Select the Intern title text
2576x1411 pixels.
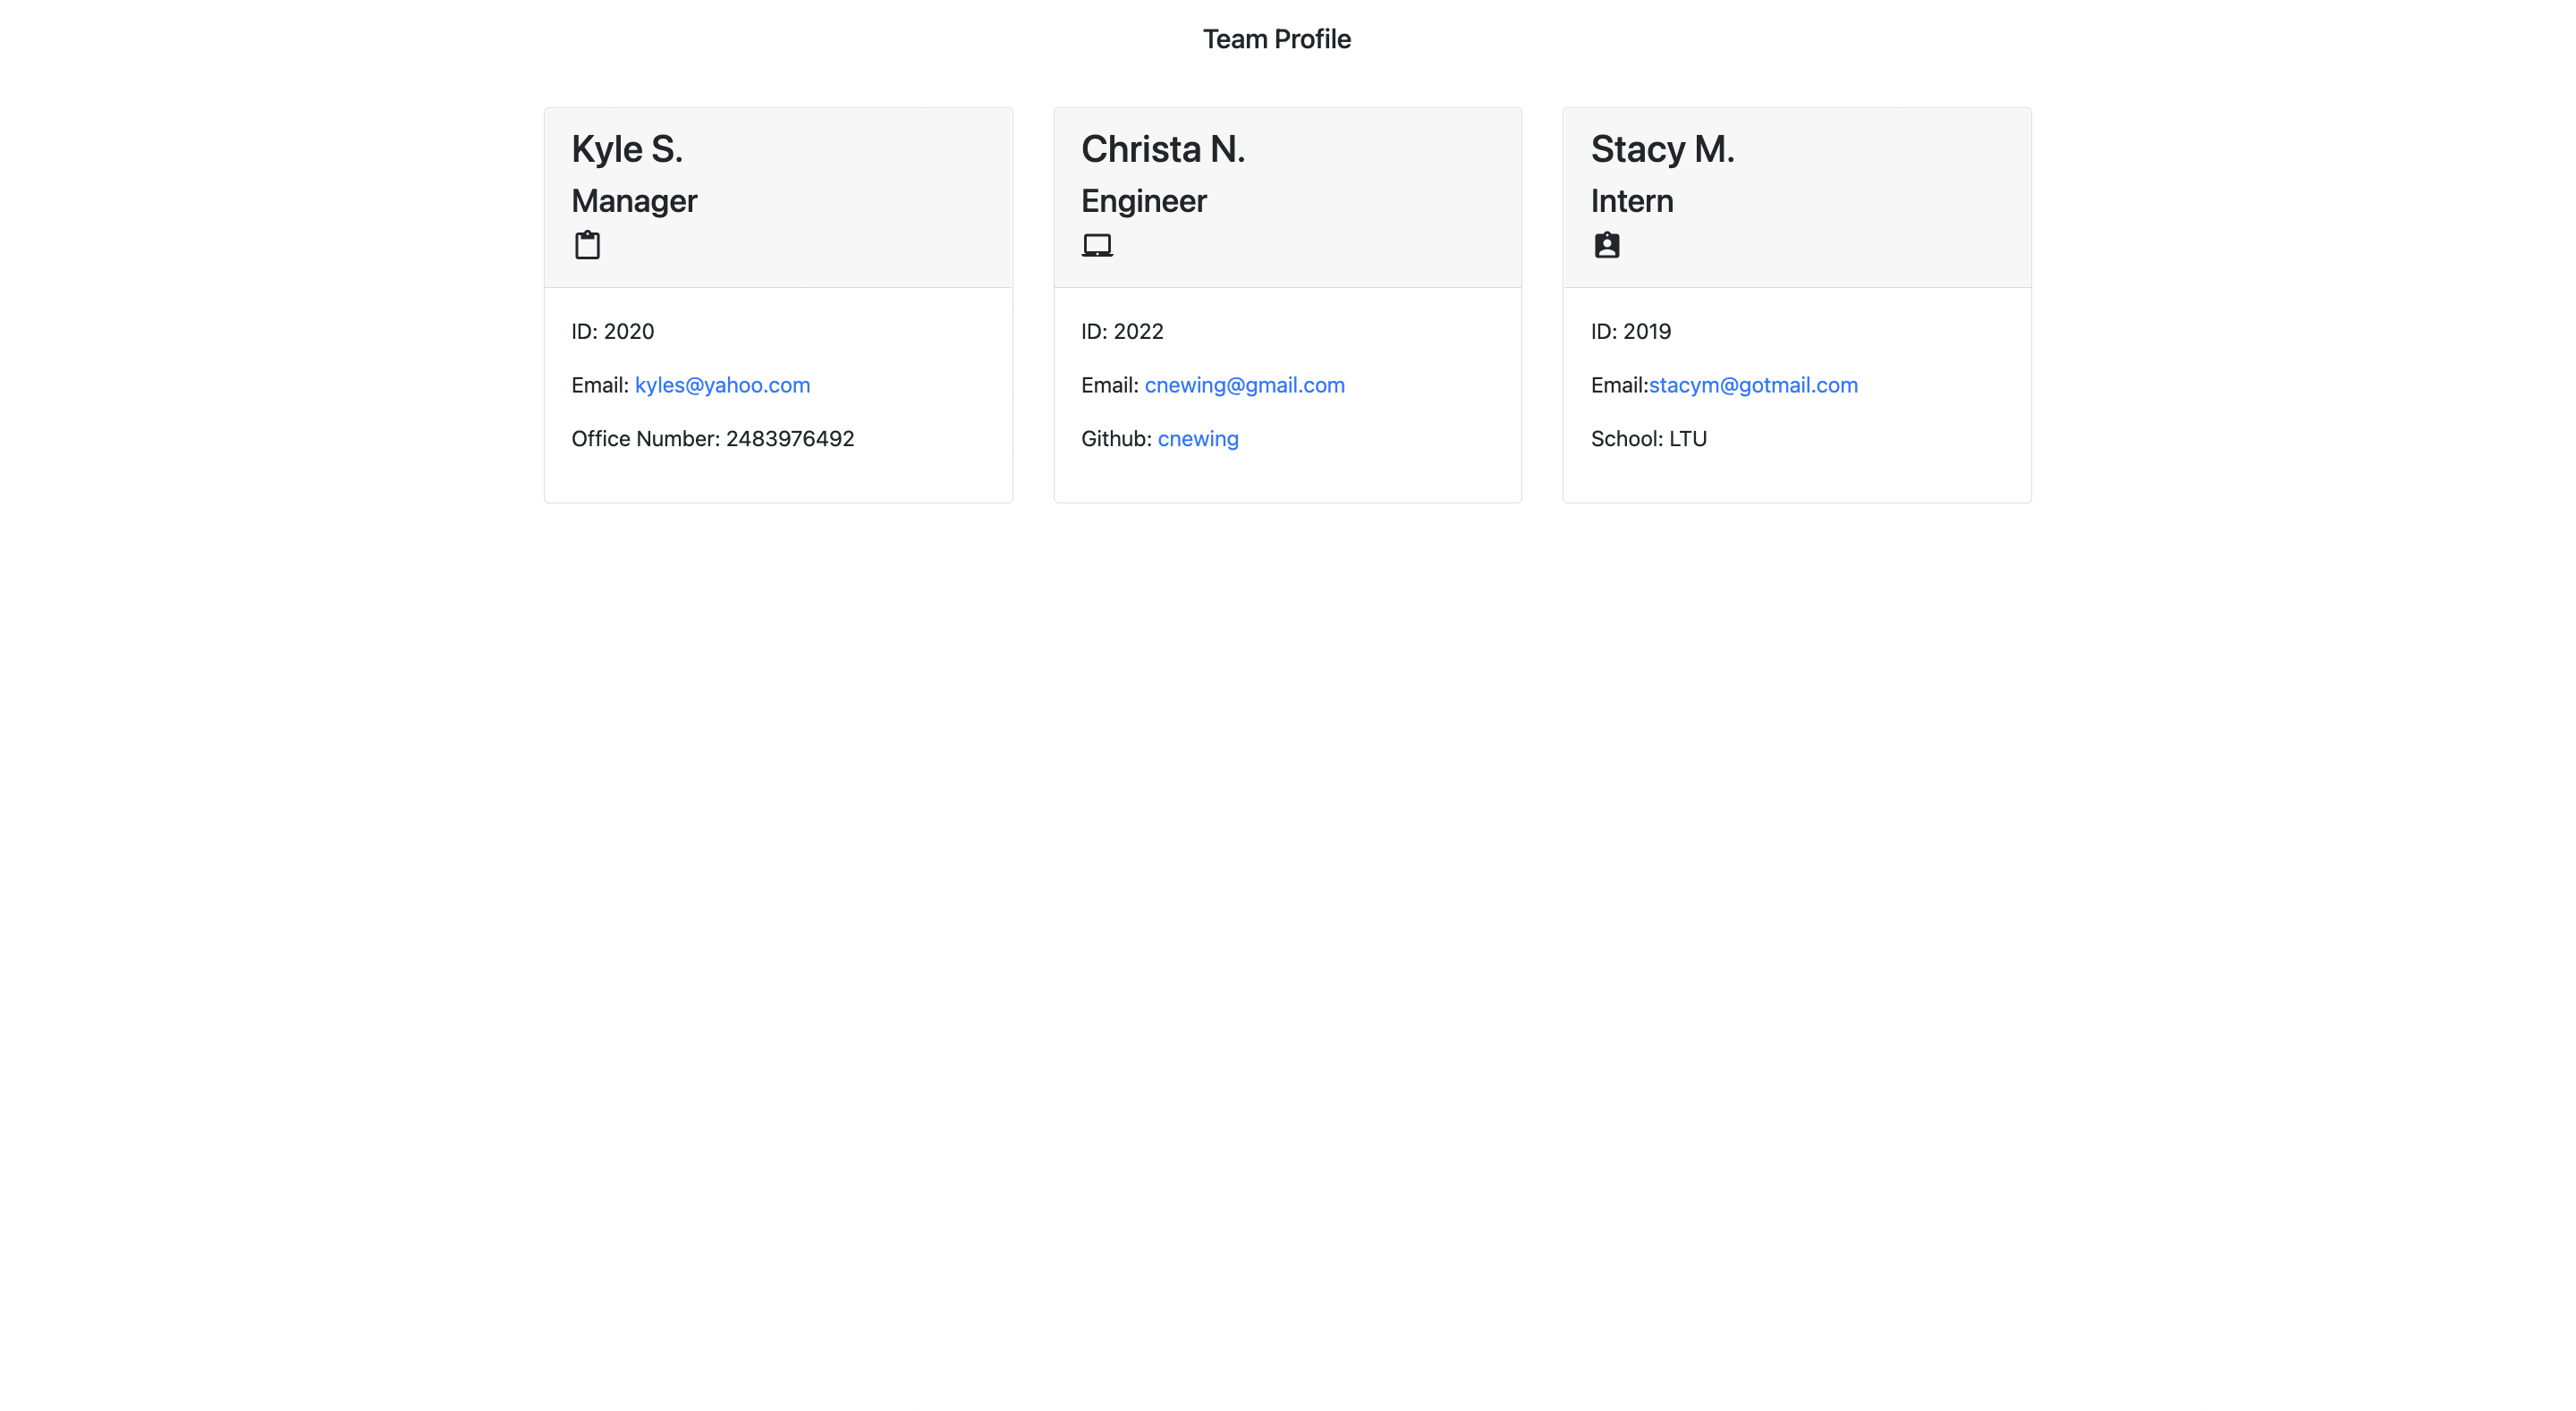(1631, 200)
